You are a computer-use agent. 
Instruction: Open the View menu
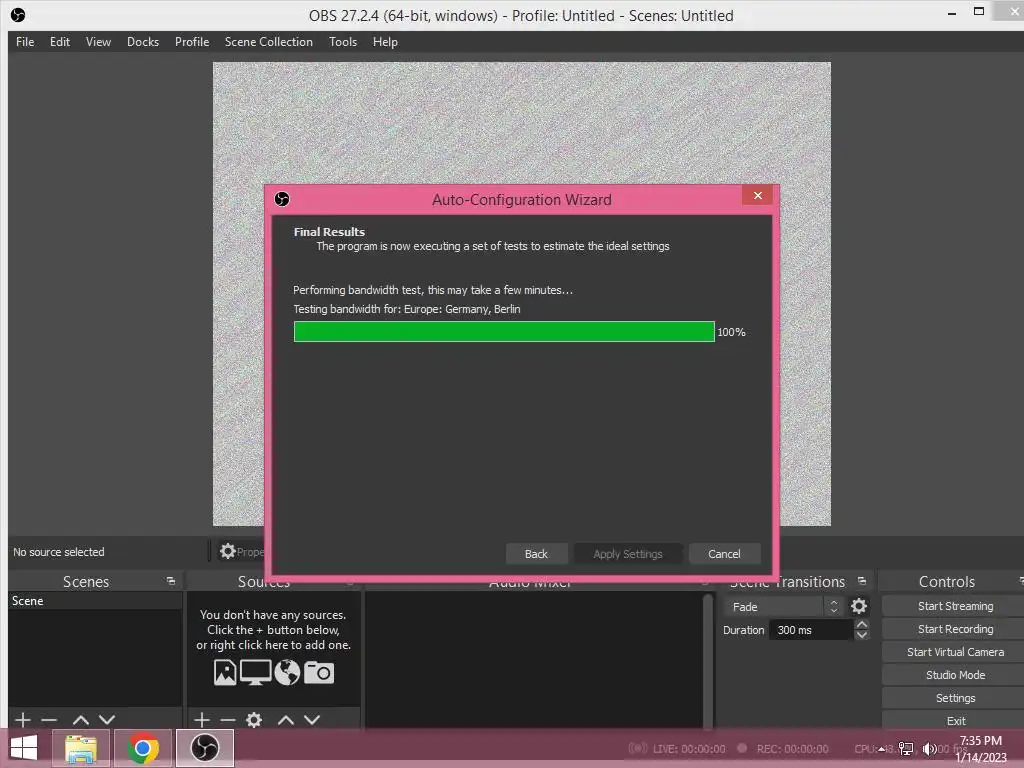[x=98, y=42]
